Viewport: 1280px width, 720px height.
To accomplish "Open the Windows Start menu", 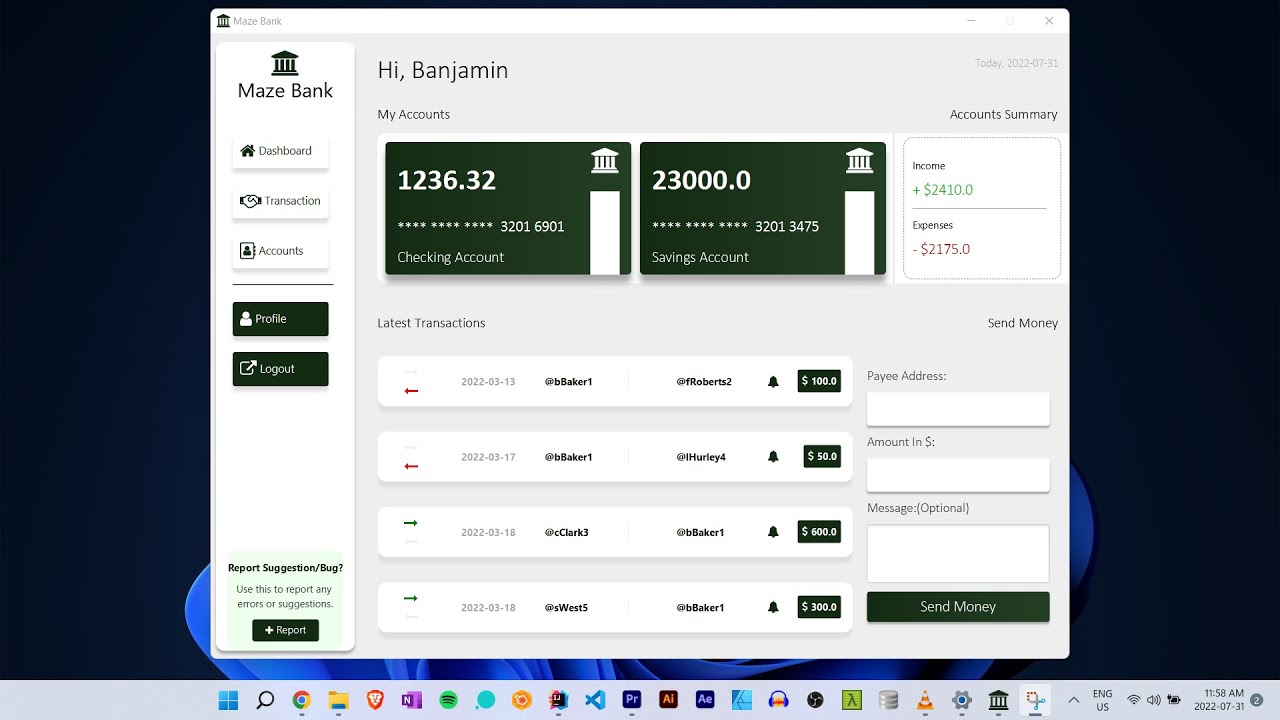I will coord(229,700).
